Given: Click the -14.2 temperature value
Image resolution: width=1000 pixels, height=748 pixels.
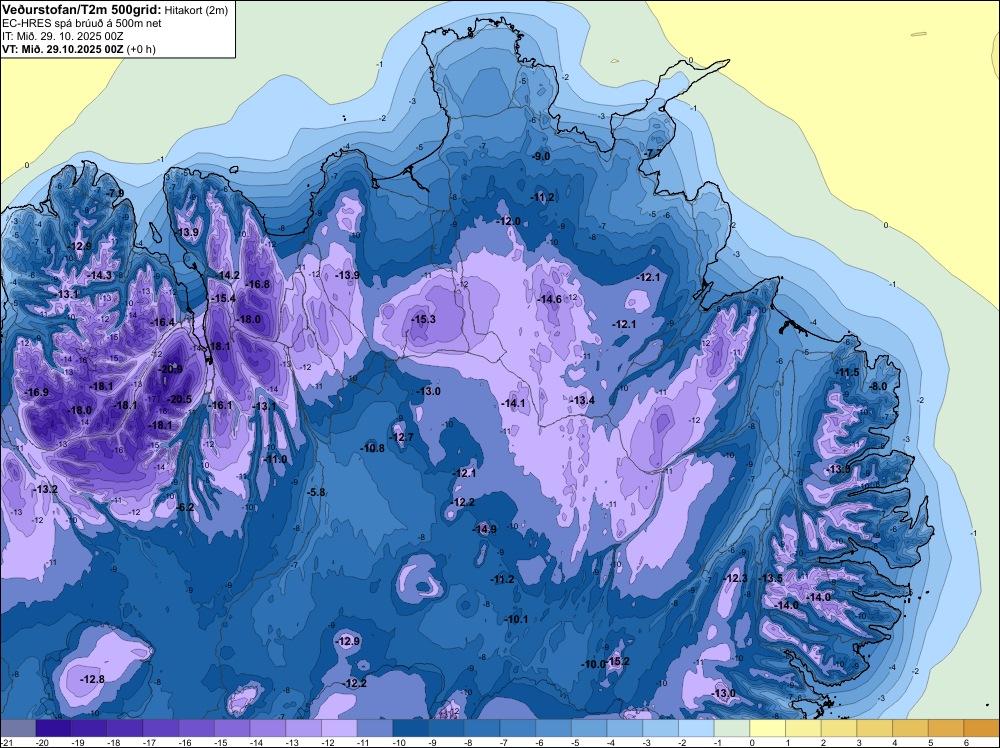Looking at the screenshot, I should pyautogui.click(x=228, y=275).
